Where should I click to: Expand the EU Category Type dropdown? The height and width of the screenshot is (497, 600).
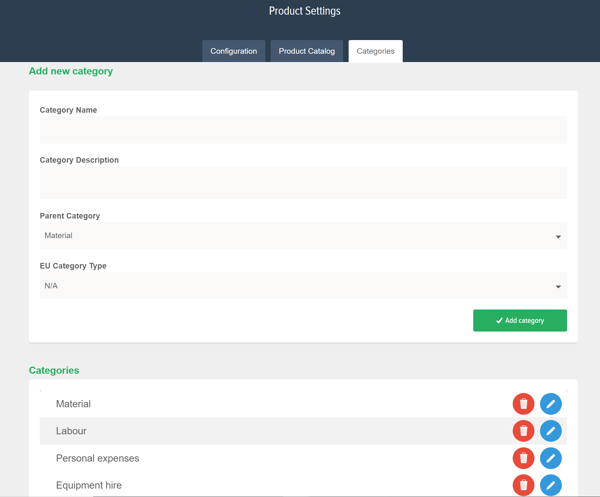(303, 285)
